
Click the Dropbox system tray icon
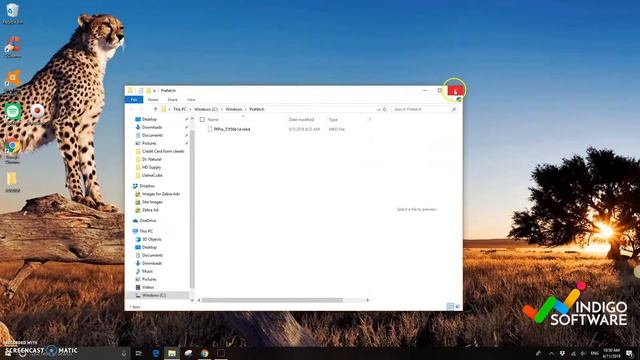pos(562,353)
